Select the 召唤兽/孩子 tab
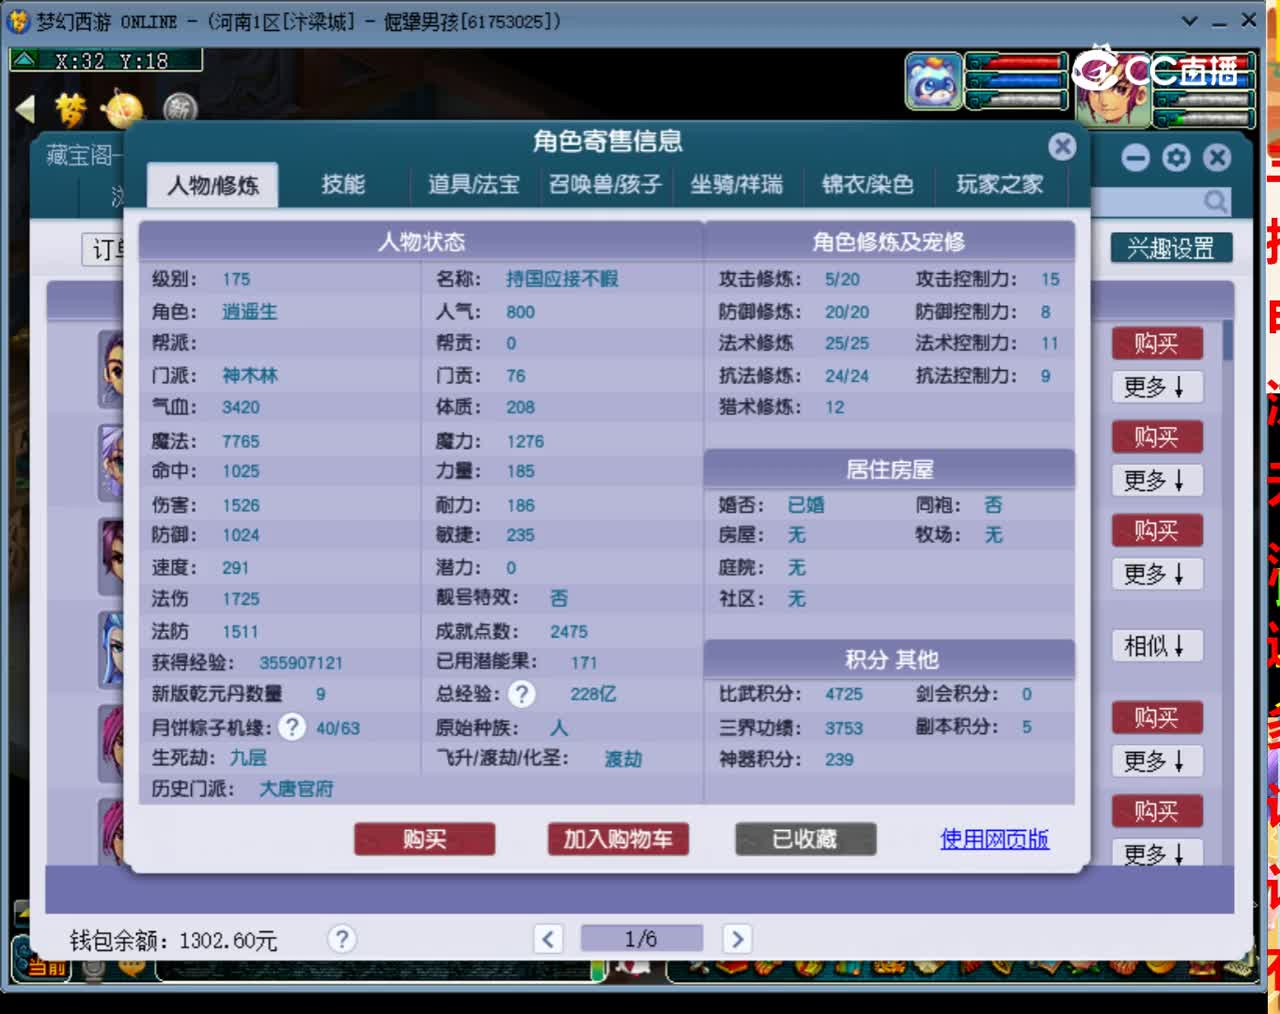This screenshot has width=1280, height=1014. point(605,184)
